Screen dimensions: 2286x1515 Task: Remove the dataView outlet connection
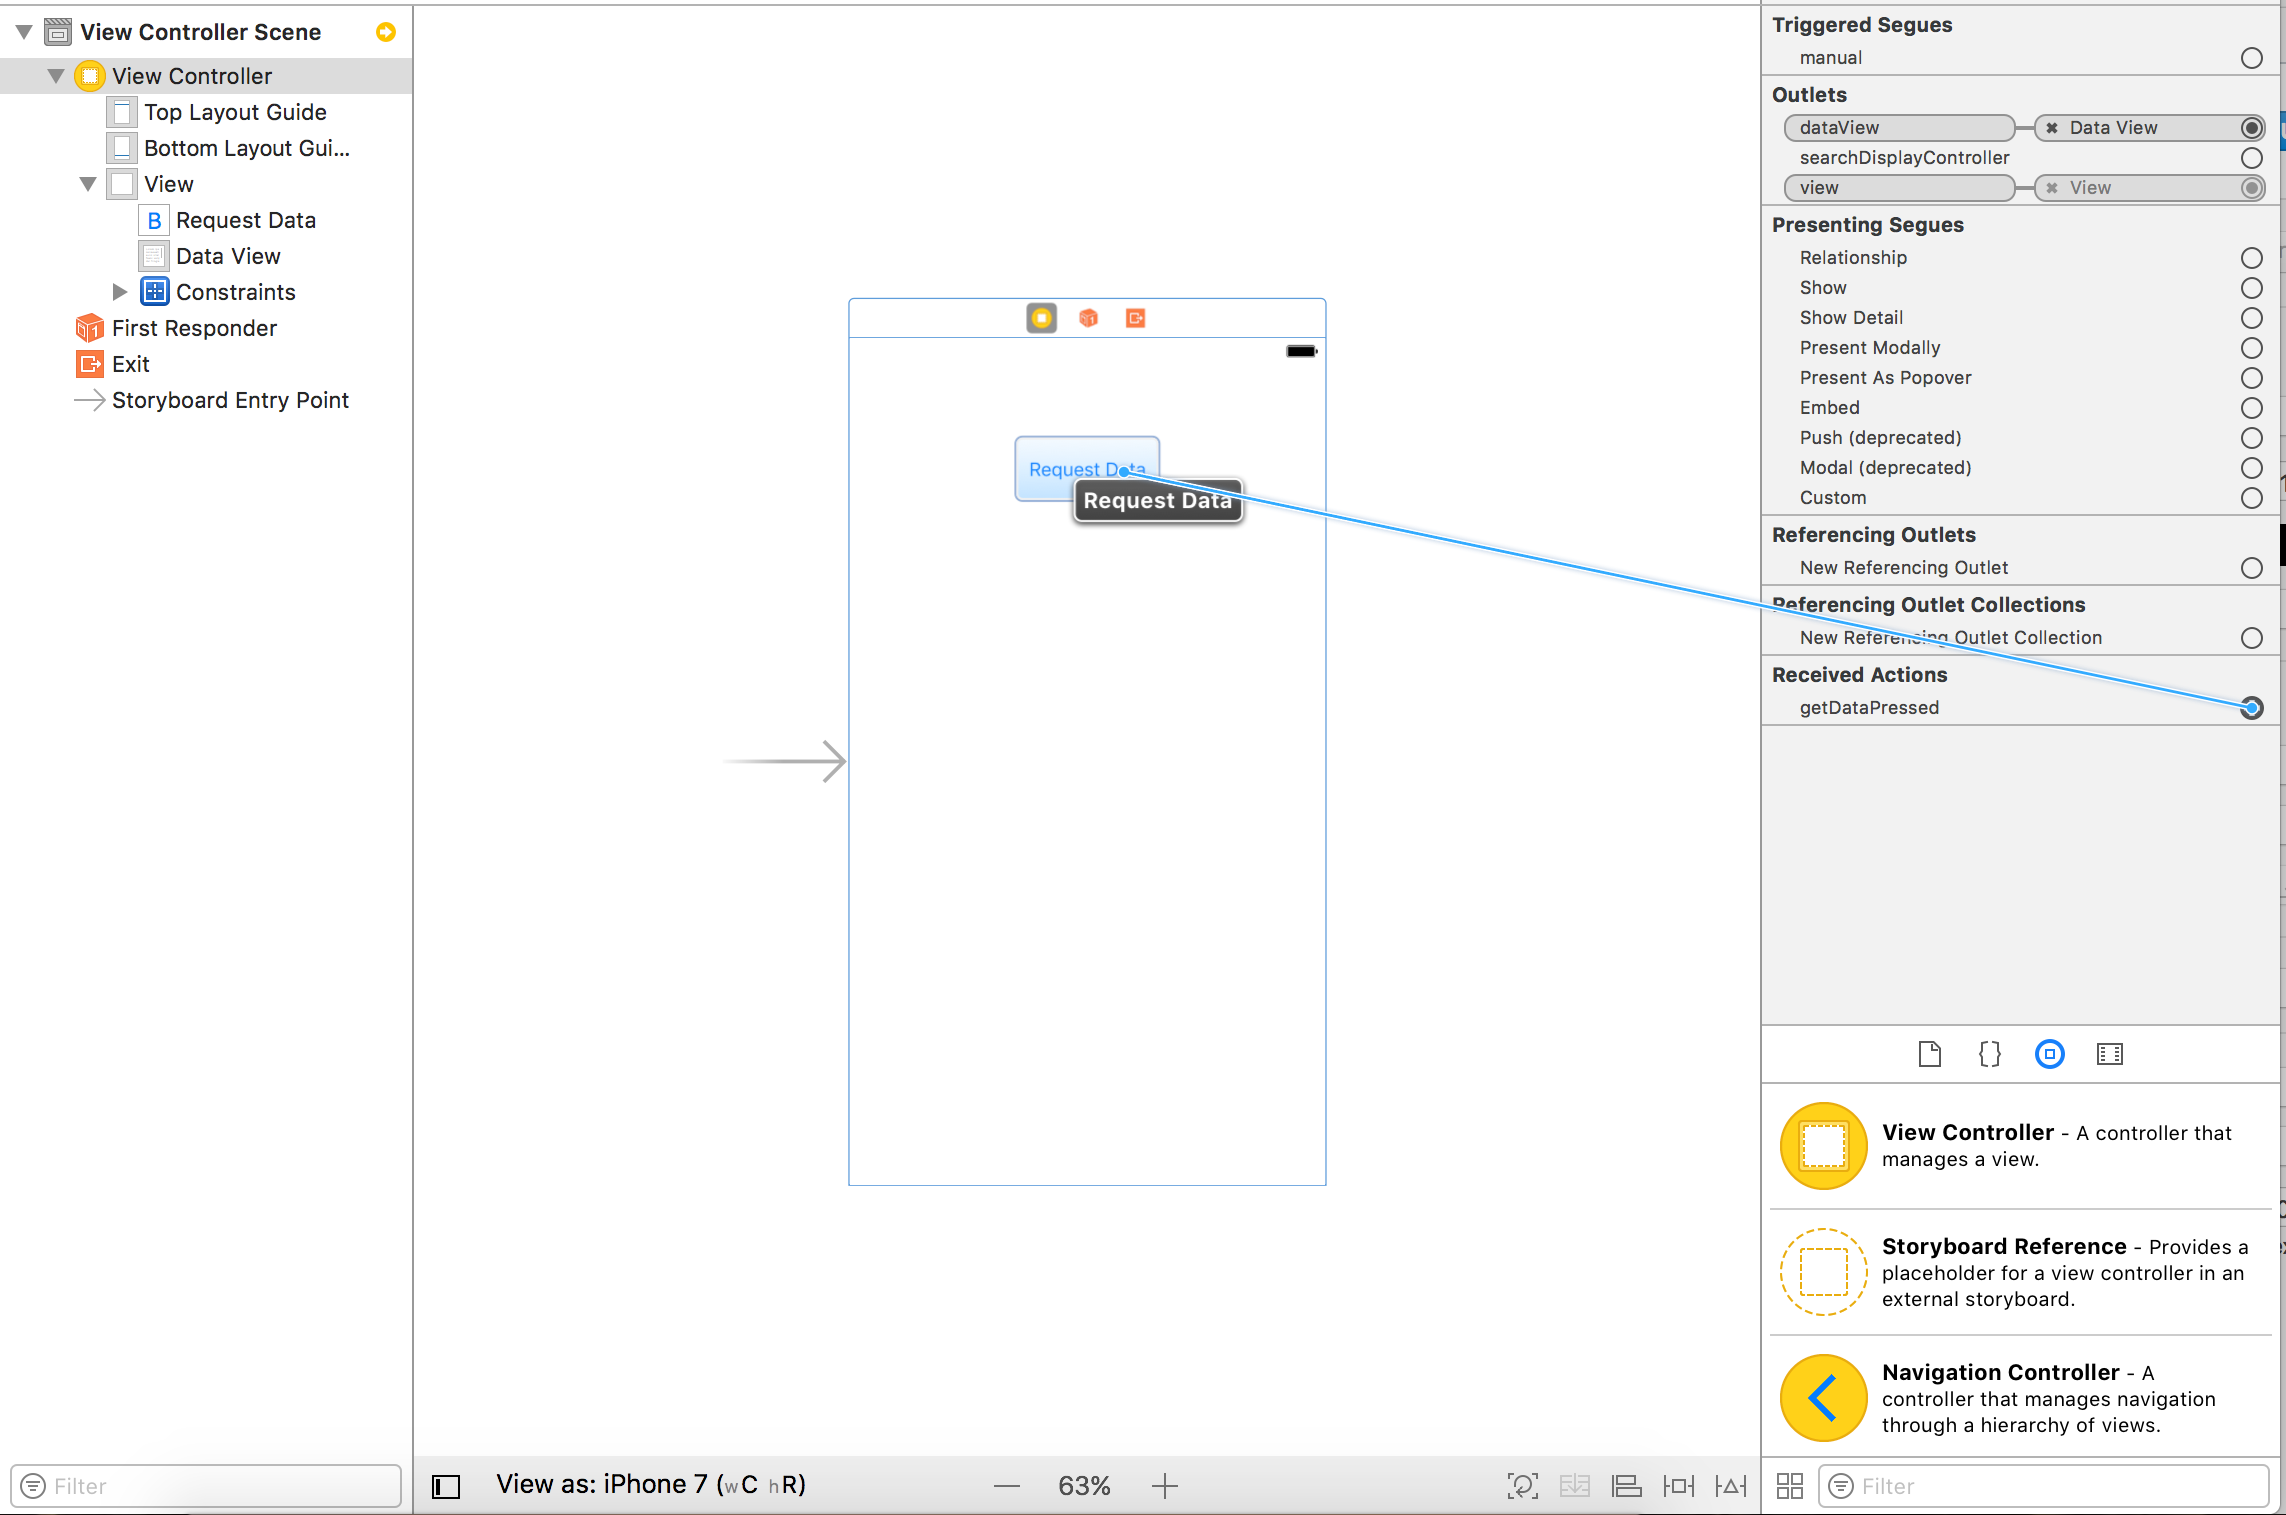[x=2051, y=128]
